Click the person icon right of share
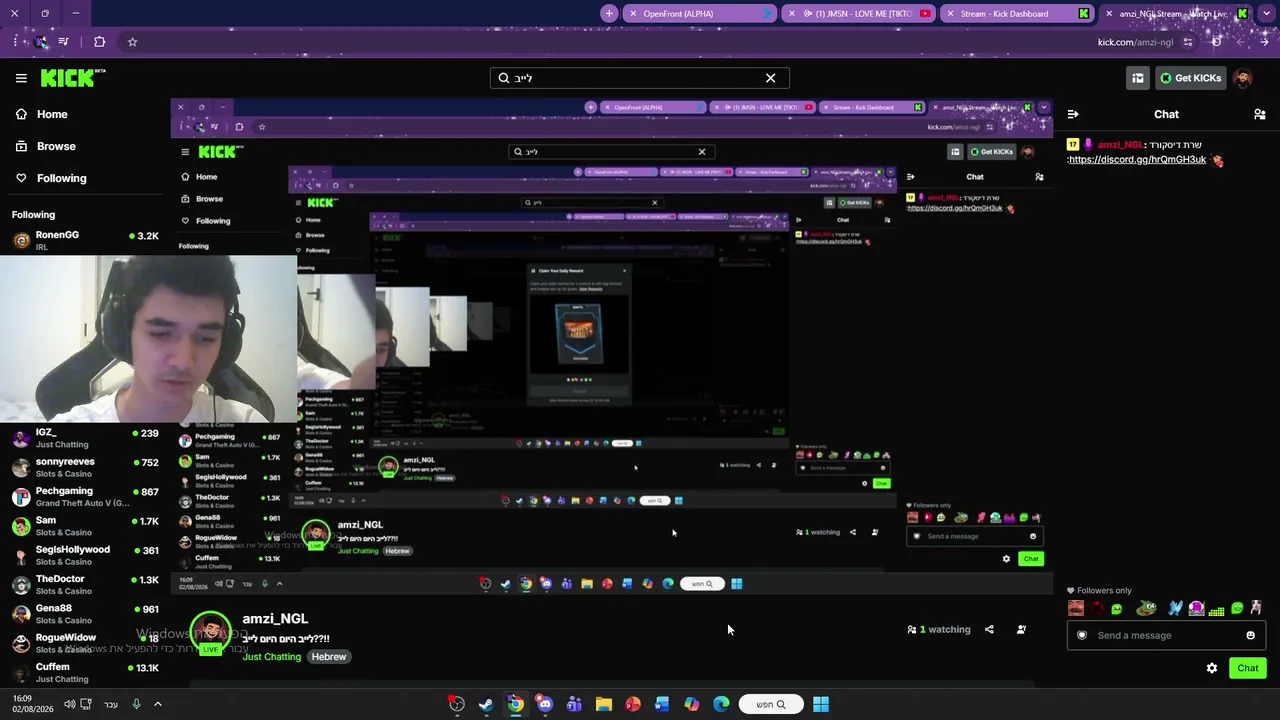Viewport: 1280px width, 720px height. point(1021,630)
